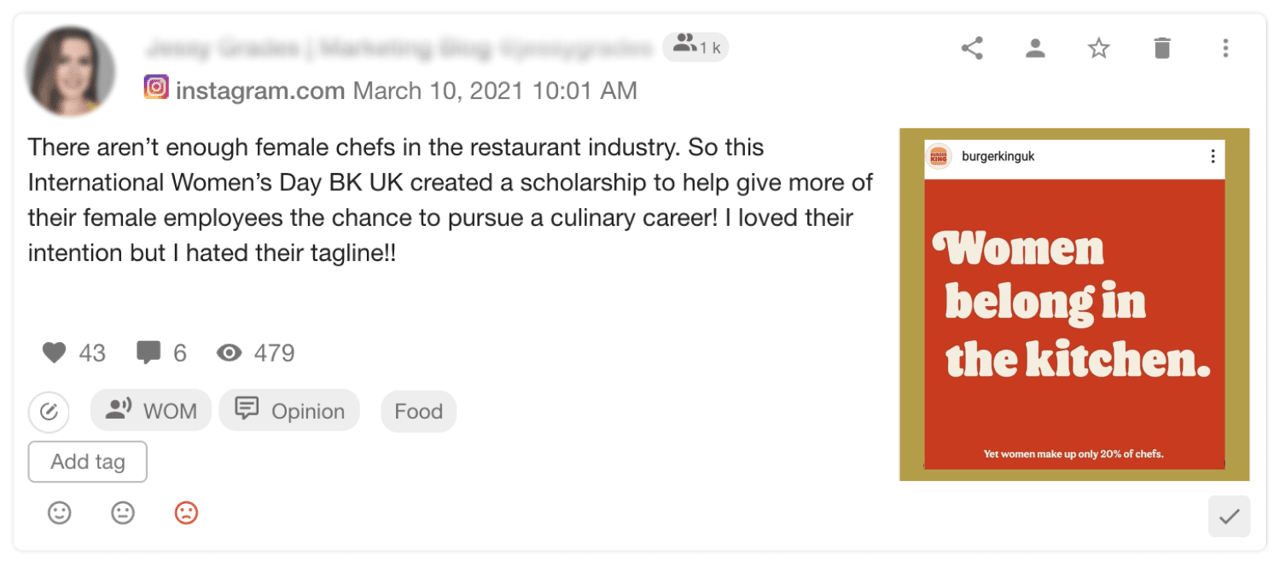
Task: Click the Instagram source logo icon
Action: pos(156,88)
